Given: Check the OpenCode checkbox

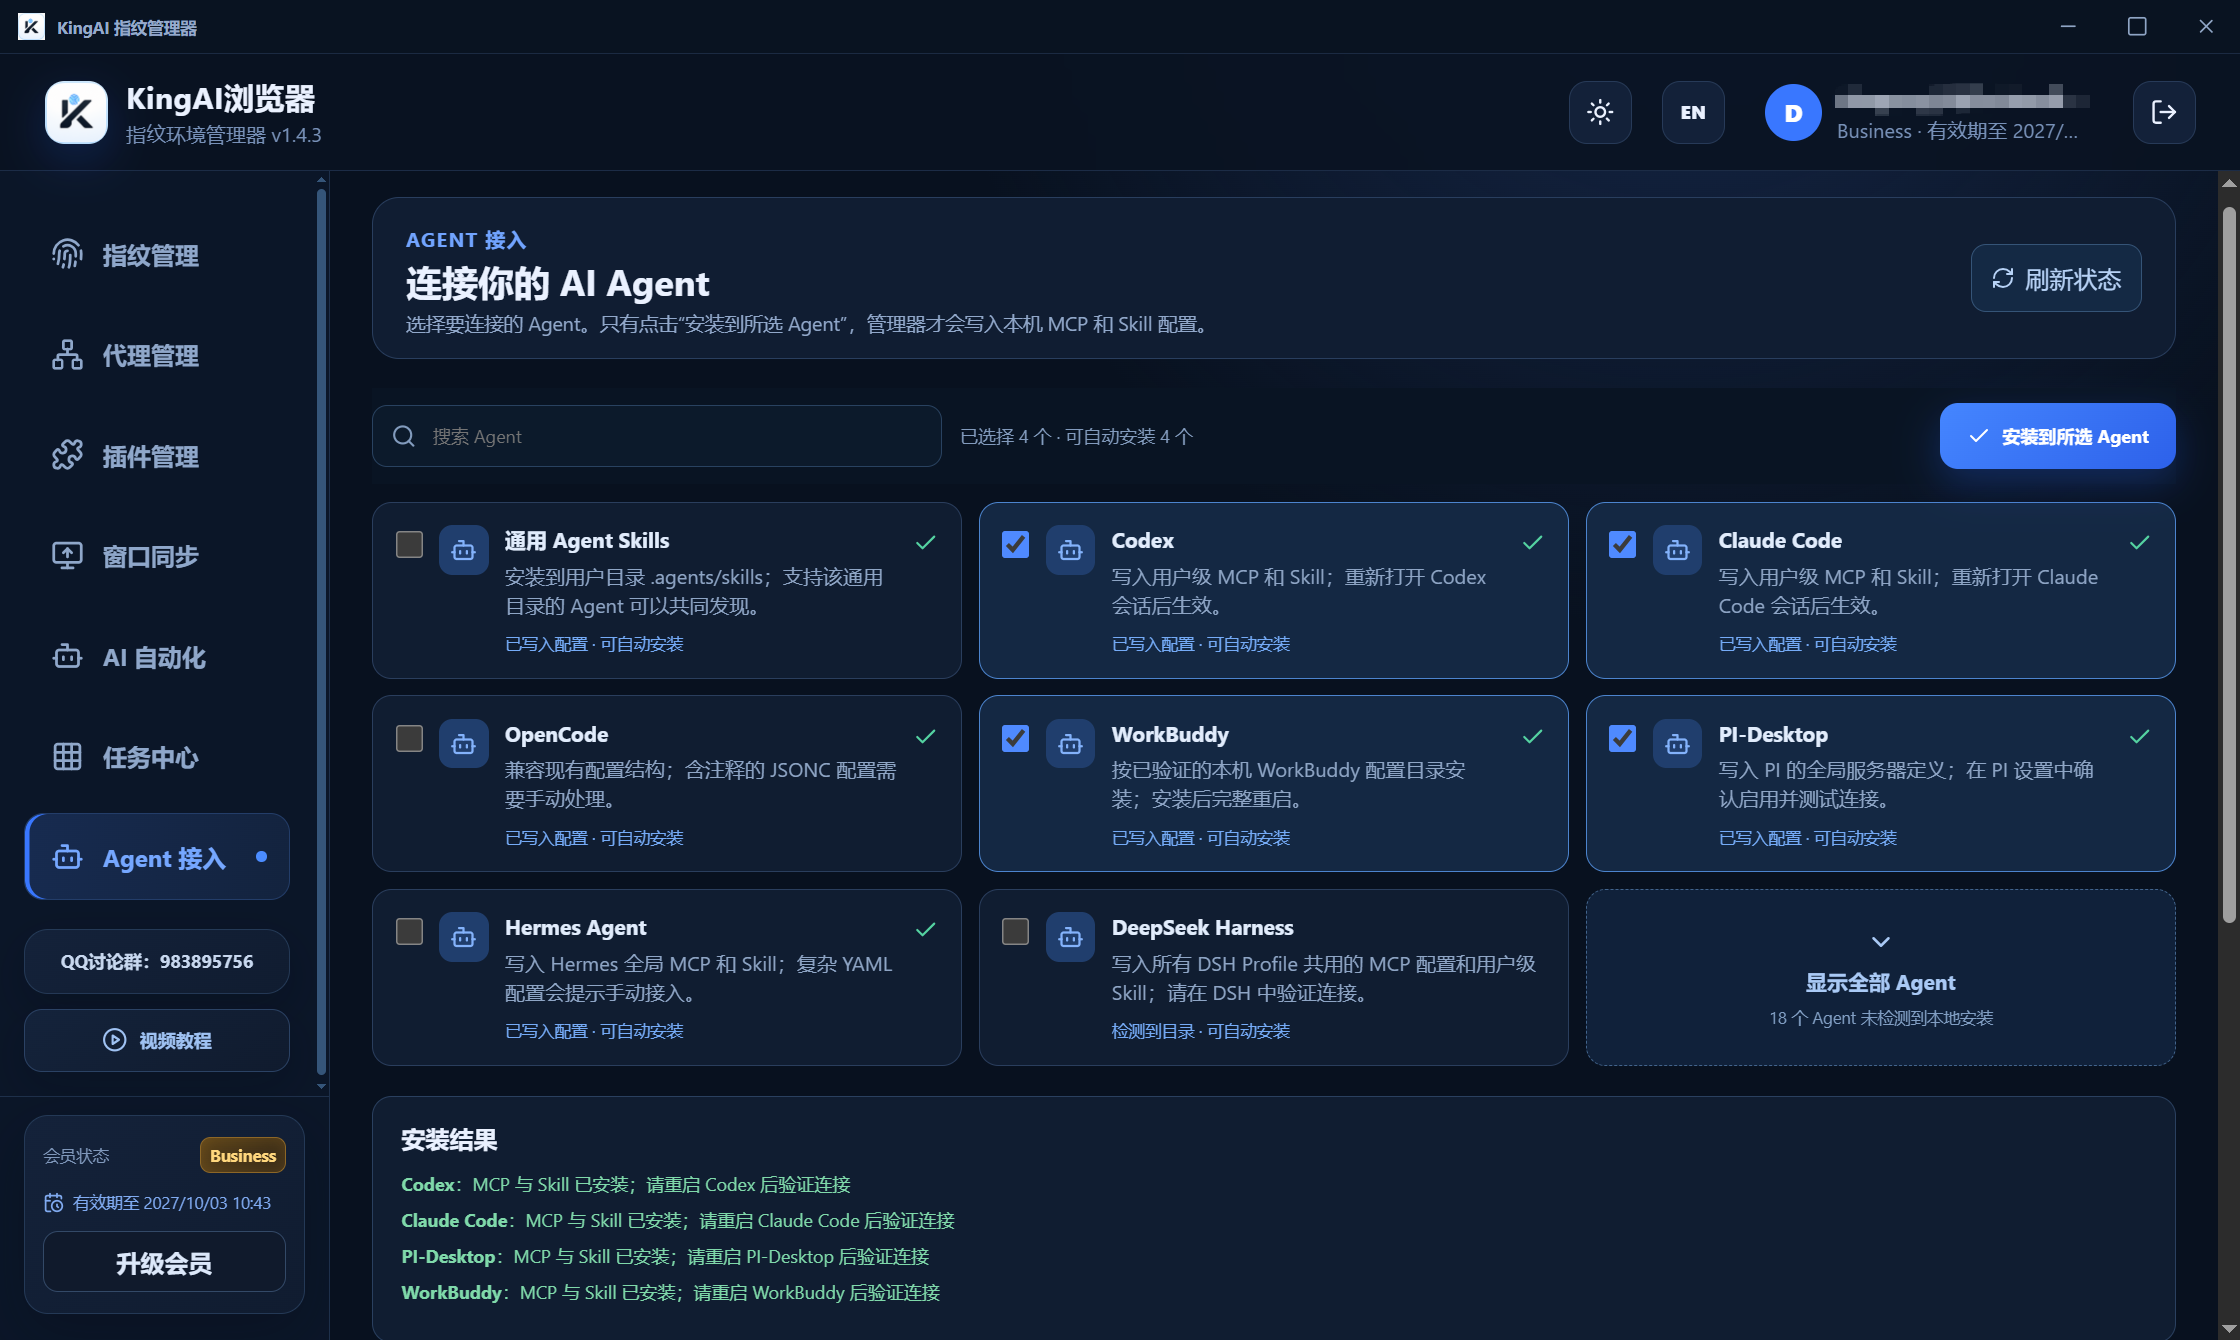Looking at the screenshot, I should (409, 738).
